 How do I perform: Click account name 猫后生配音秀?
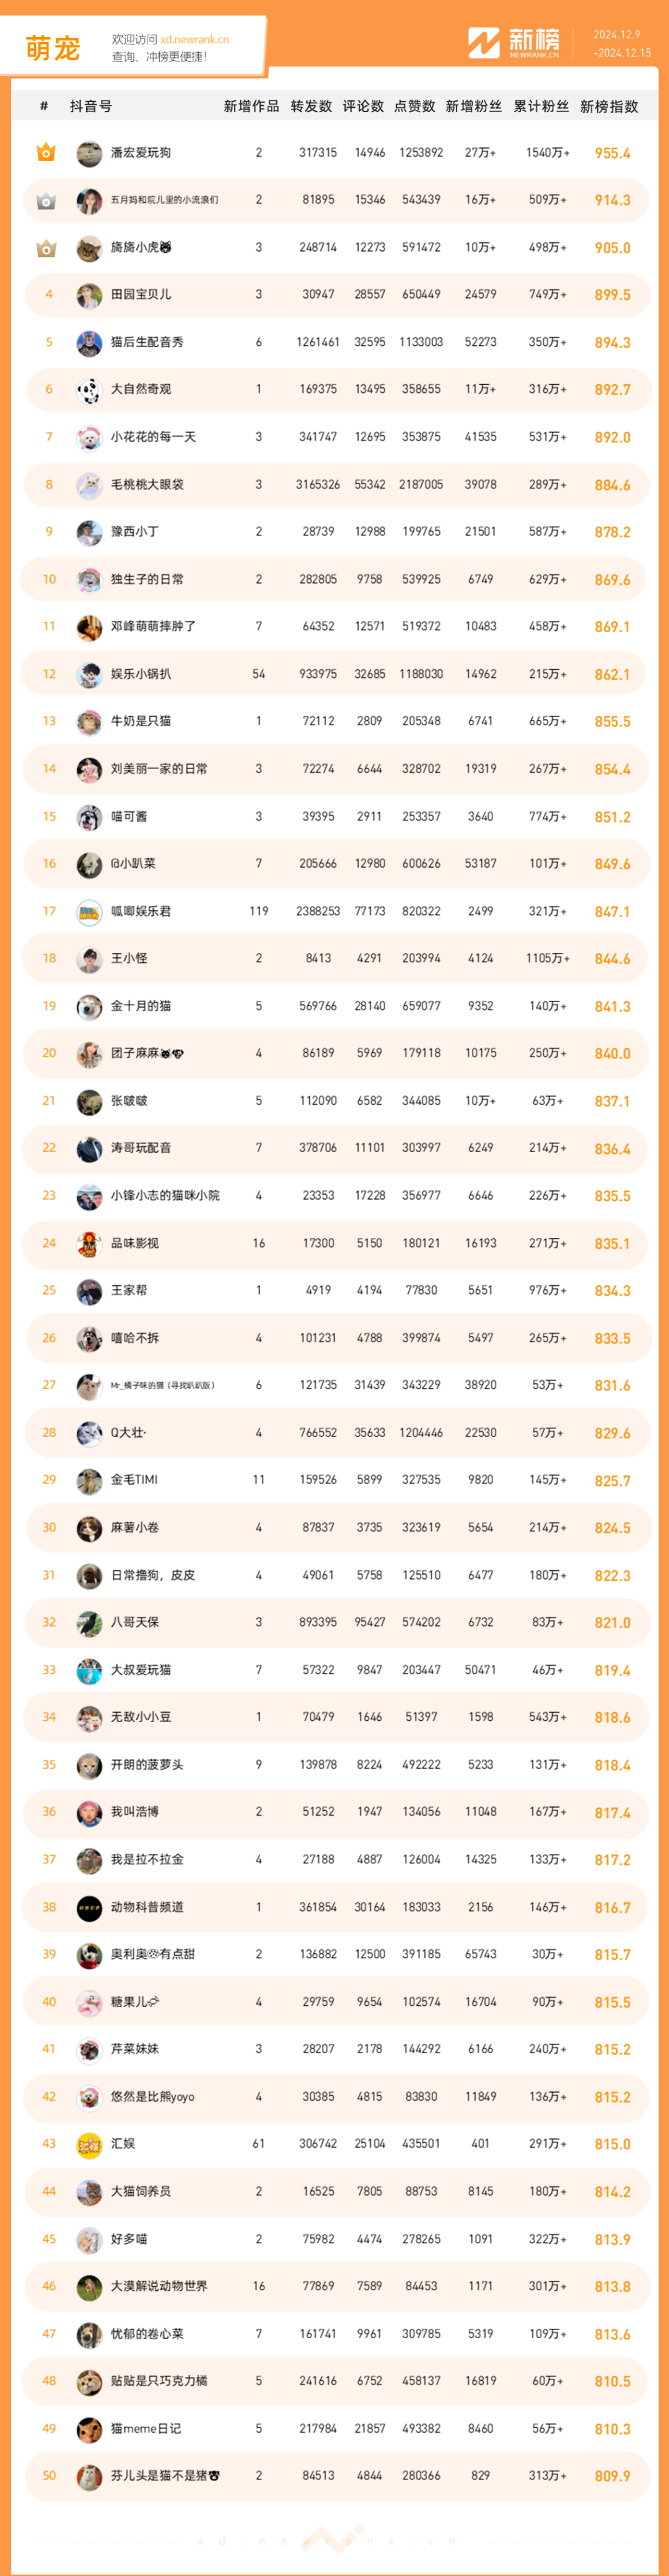coord(147,342)
